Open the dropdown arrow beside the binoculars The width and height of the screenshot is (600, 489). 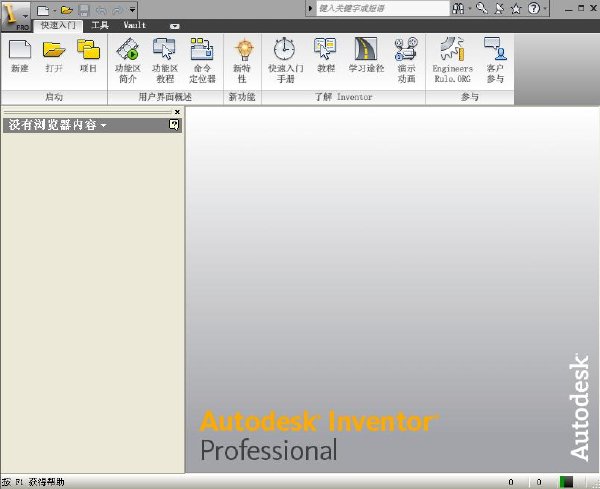(470, 8)
